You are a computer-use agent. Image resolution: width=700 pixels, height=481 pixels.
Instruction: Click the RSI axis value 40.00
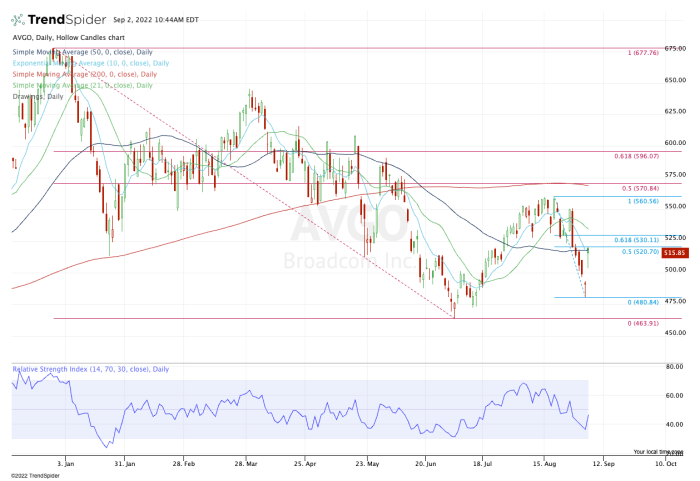(675, 425)
